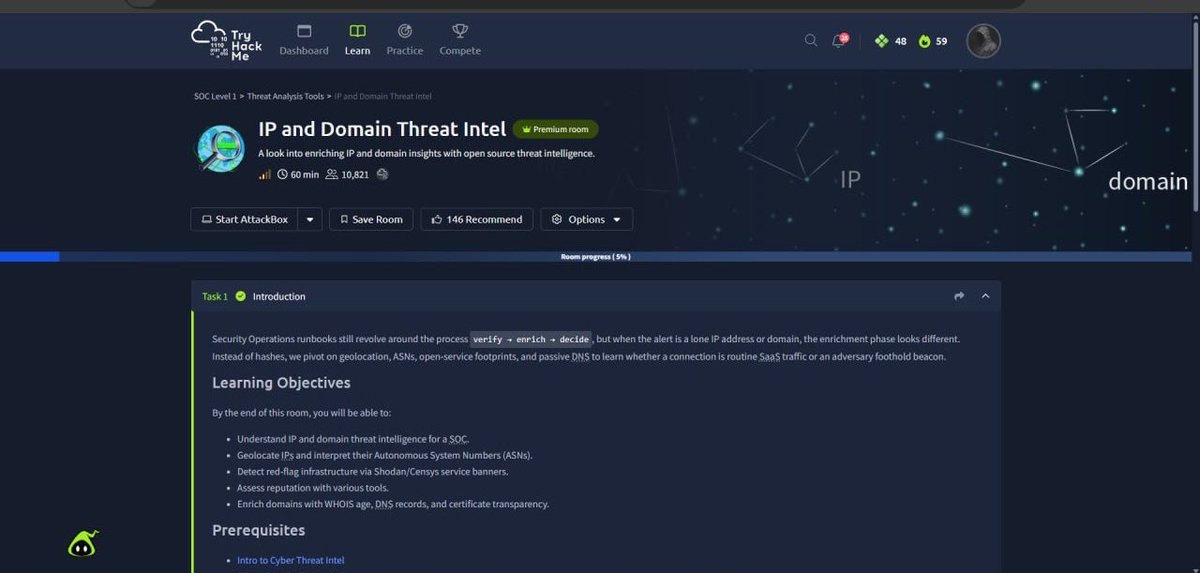Click the IP and Domain Threat Intel title
The image size is (1200, 573).
(x=382, y=129)
